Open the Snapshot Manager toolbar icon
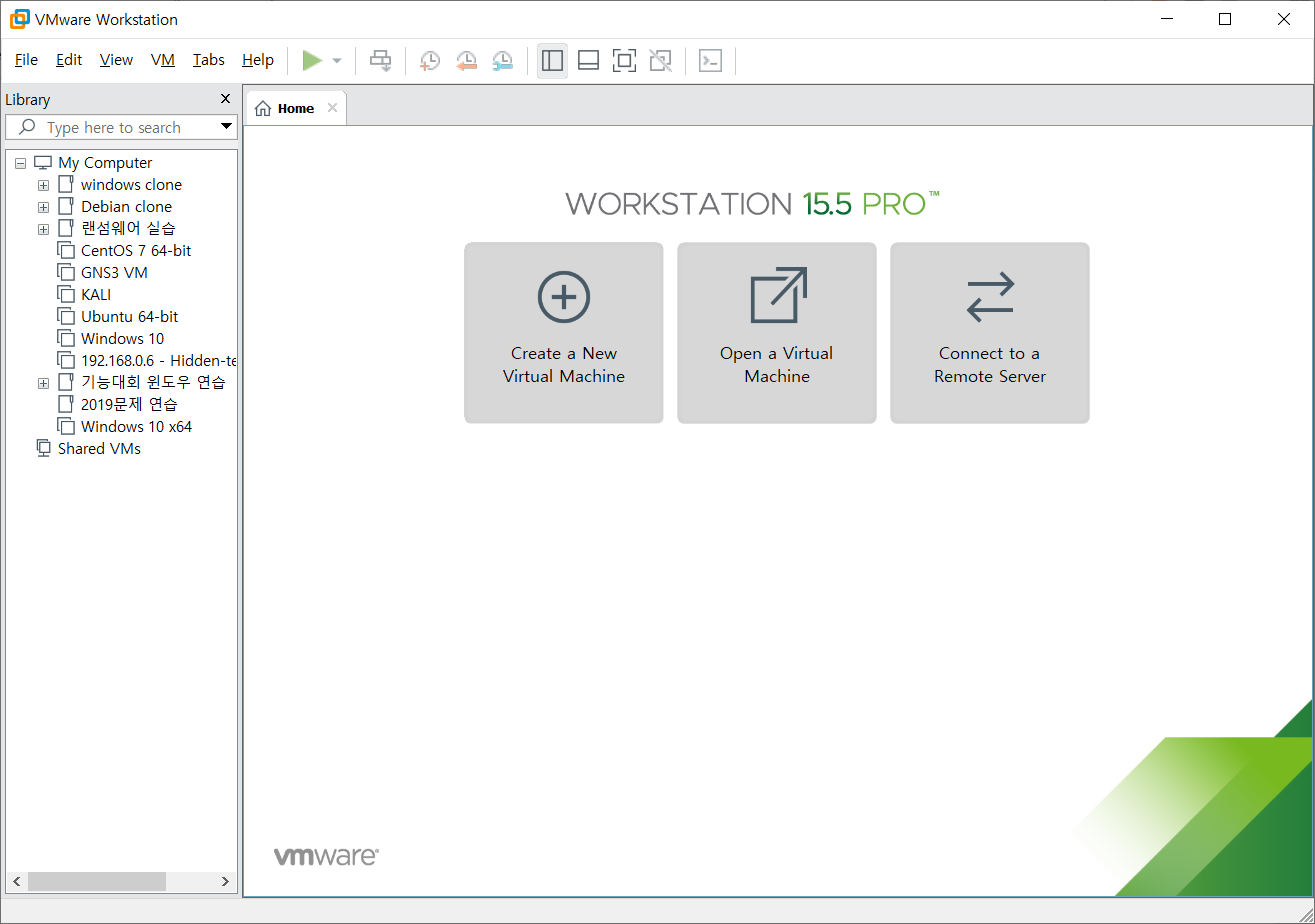The height and width of the screenshot is (924, 1315). (503, 61)
